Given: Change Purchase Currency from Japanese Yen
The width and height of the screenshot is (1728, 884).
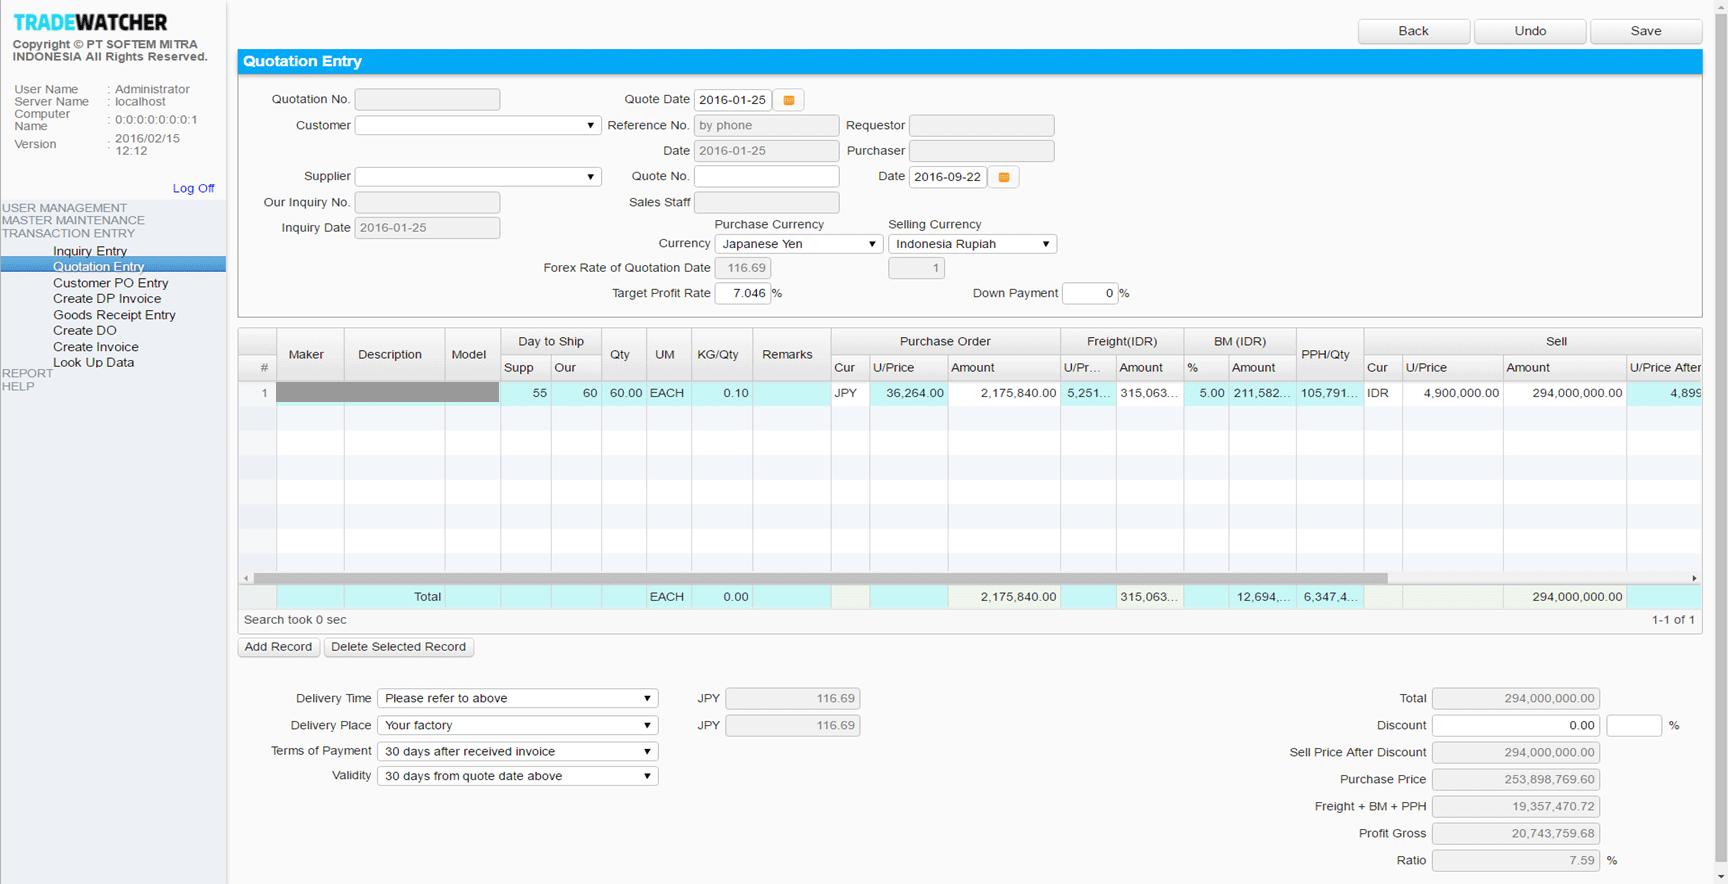Looking at the screenshot, I should (798, 244).
